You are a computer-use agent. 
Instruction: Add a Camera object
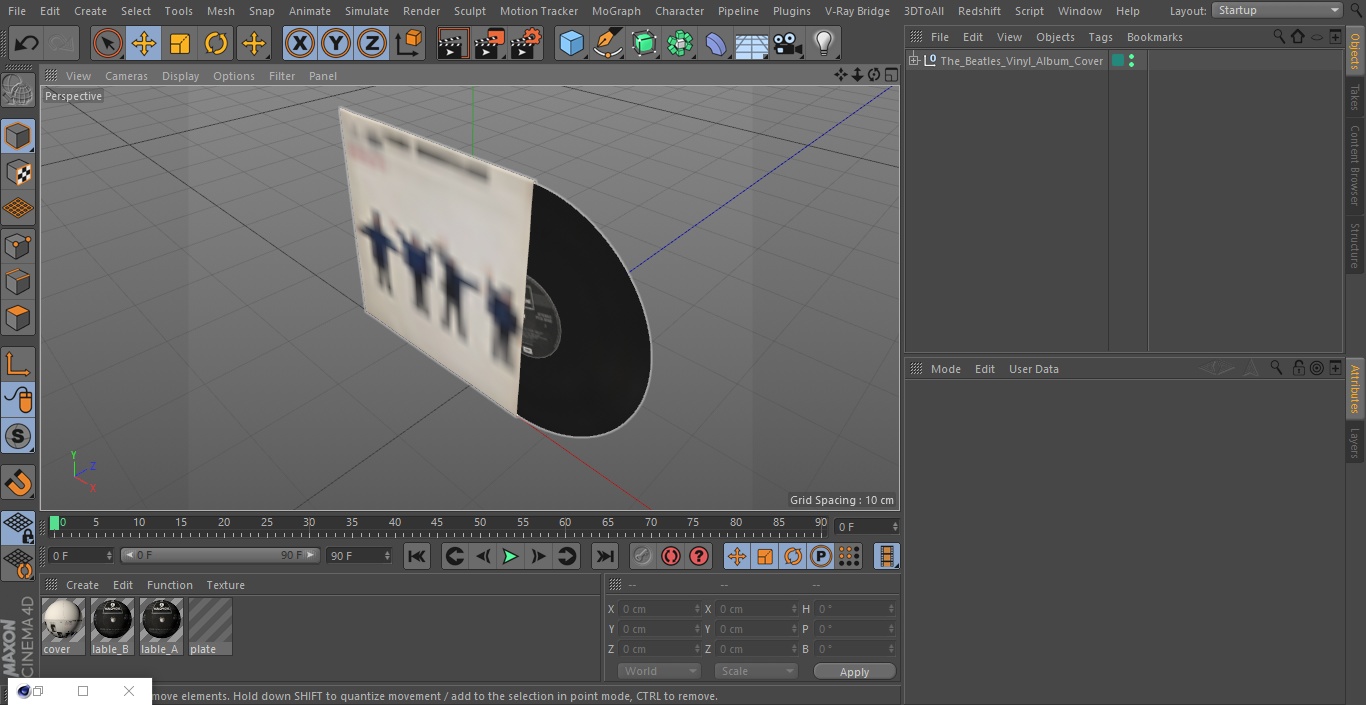(x=787, y=44)
